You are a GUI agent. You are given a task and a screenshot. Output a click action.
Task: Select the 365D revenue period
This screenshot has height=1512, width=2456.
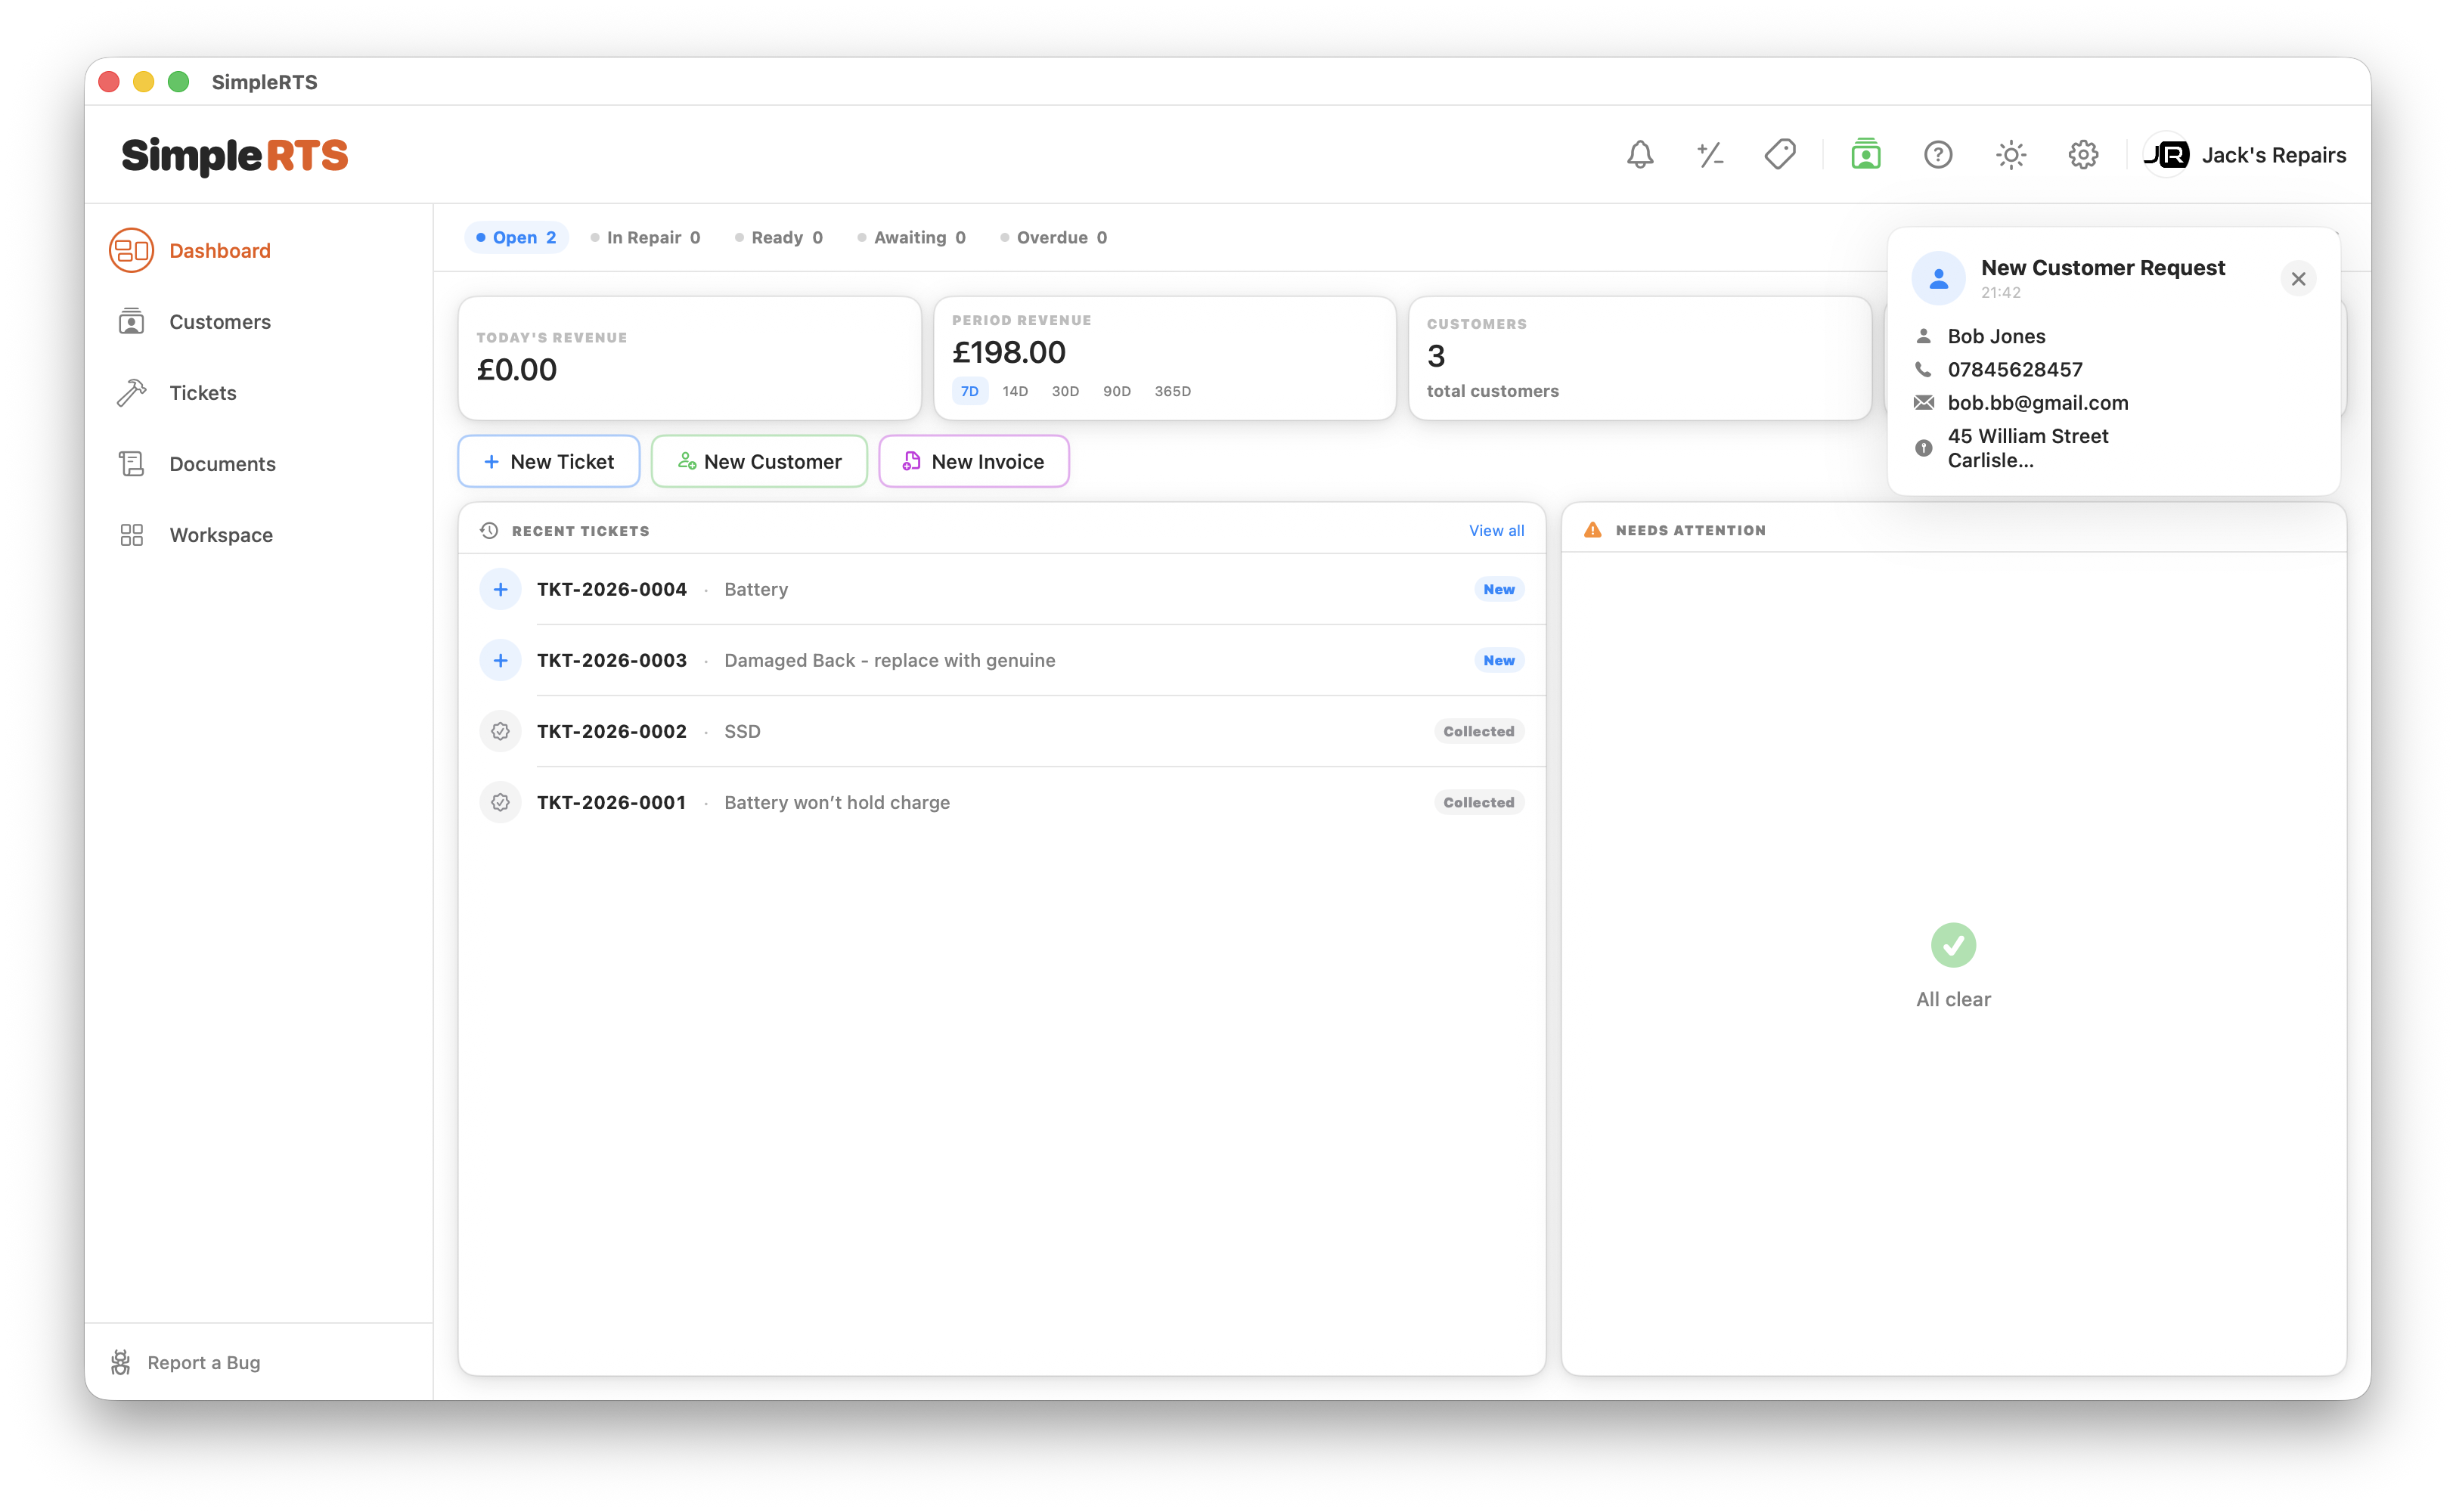pyautogui.click(x=1172, y=391)
